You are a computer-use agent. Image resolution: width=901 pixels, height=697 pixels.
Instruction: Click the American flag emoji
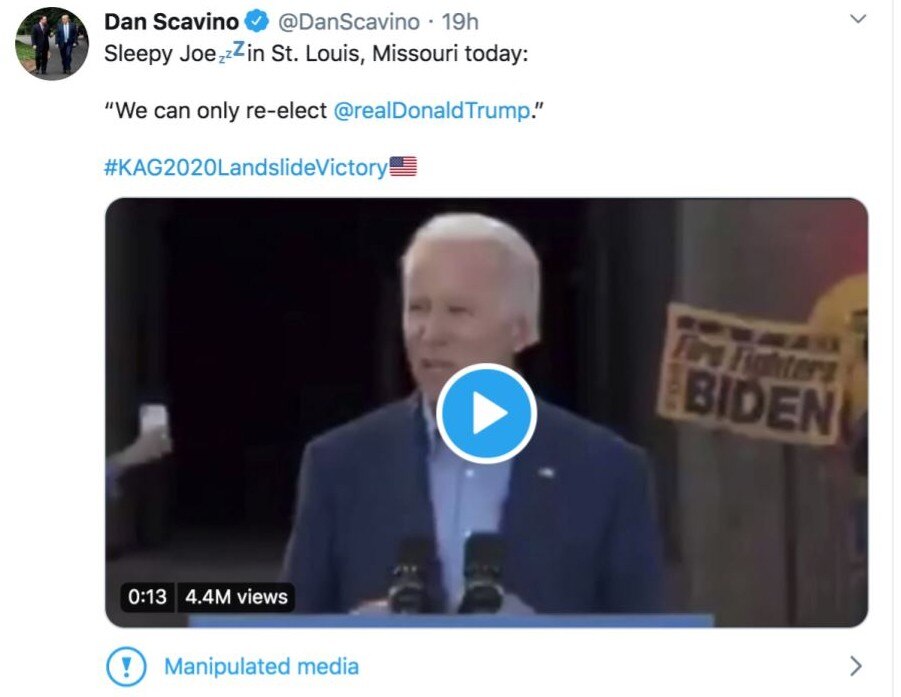tap(403, 167)
